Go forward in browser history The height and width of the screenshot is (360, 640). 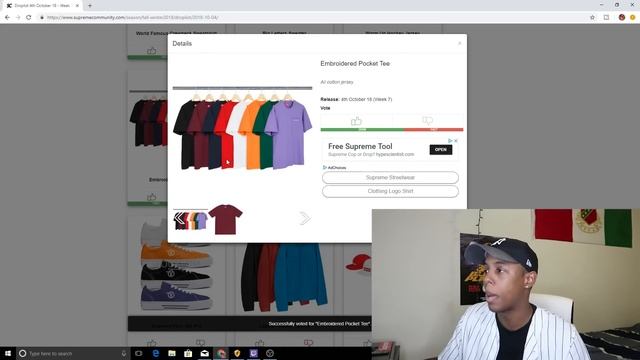[x=18, y=18]
